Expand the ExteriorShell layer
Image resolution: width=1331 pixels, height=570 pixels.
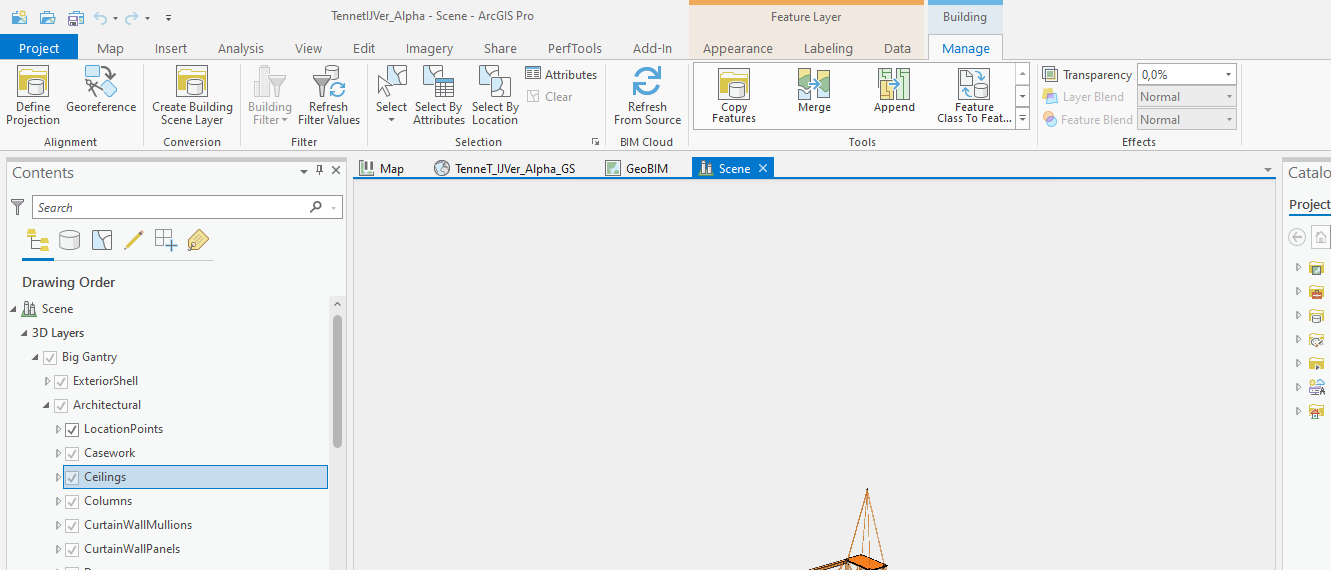[x=46, y=381]
